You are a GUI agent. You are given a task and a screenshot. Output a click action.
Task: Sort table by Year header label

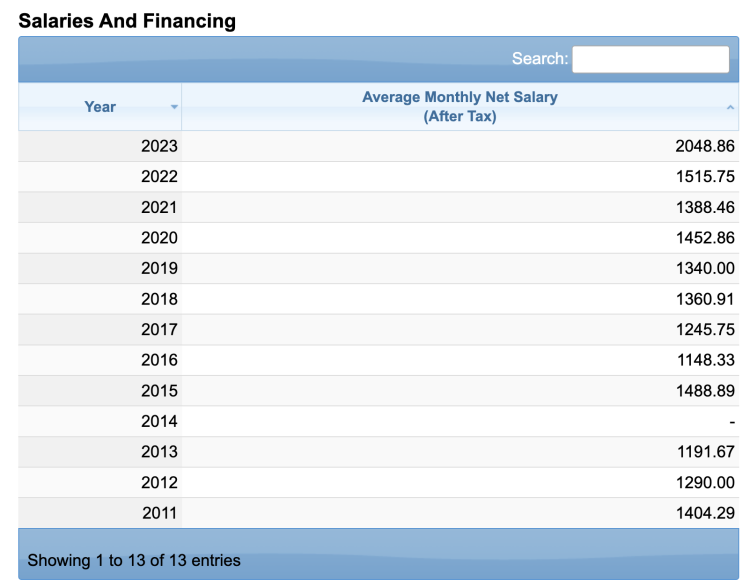point(100,107)
